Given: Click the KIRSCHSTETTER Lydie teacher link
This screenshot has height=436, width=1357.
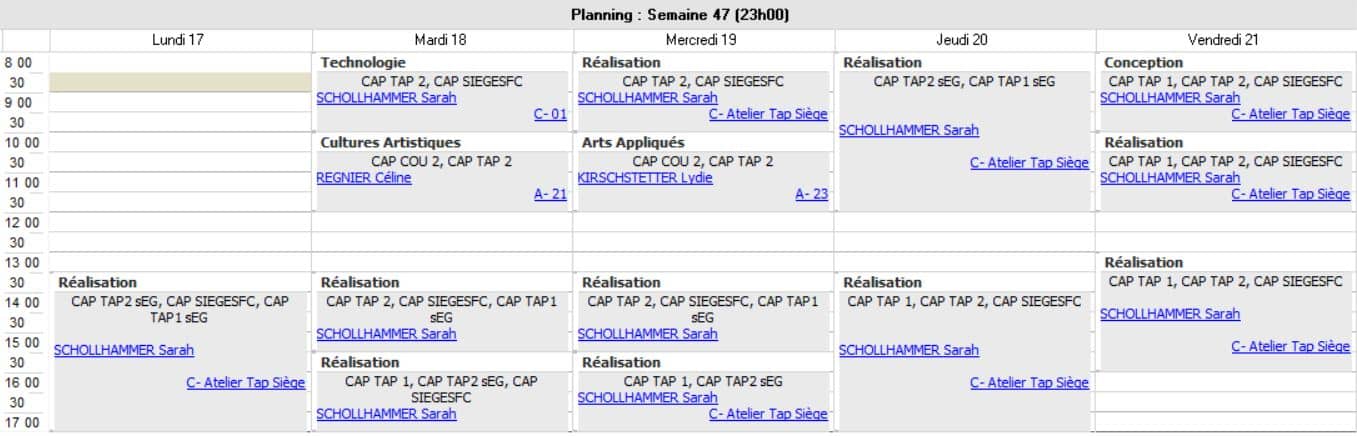Looking at the screenshot, I should pos(645,178).
